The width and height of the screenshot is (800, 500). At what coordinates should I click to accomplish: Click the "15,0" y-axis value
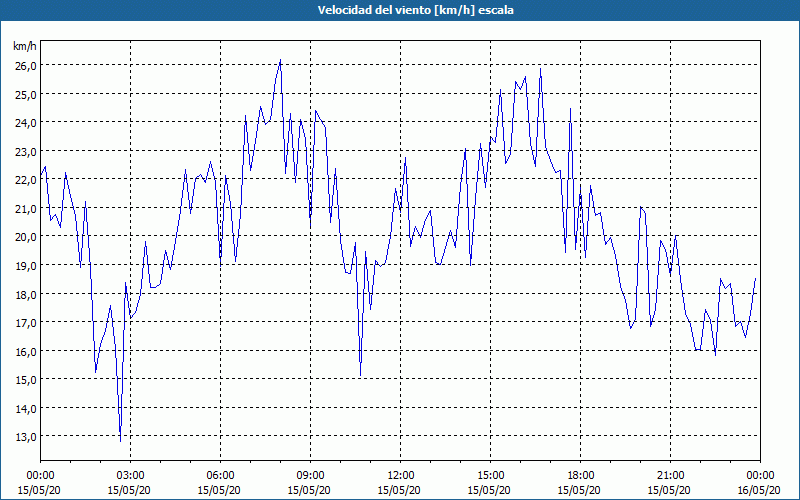click(x=25, y=380)
